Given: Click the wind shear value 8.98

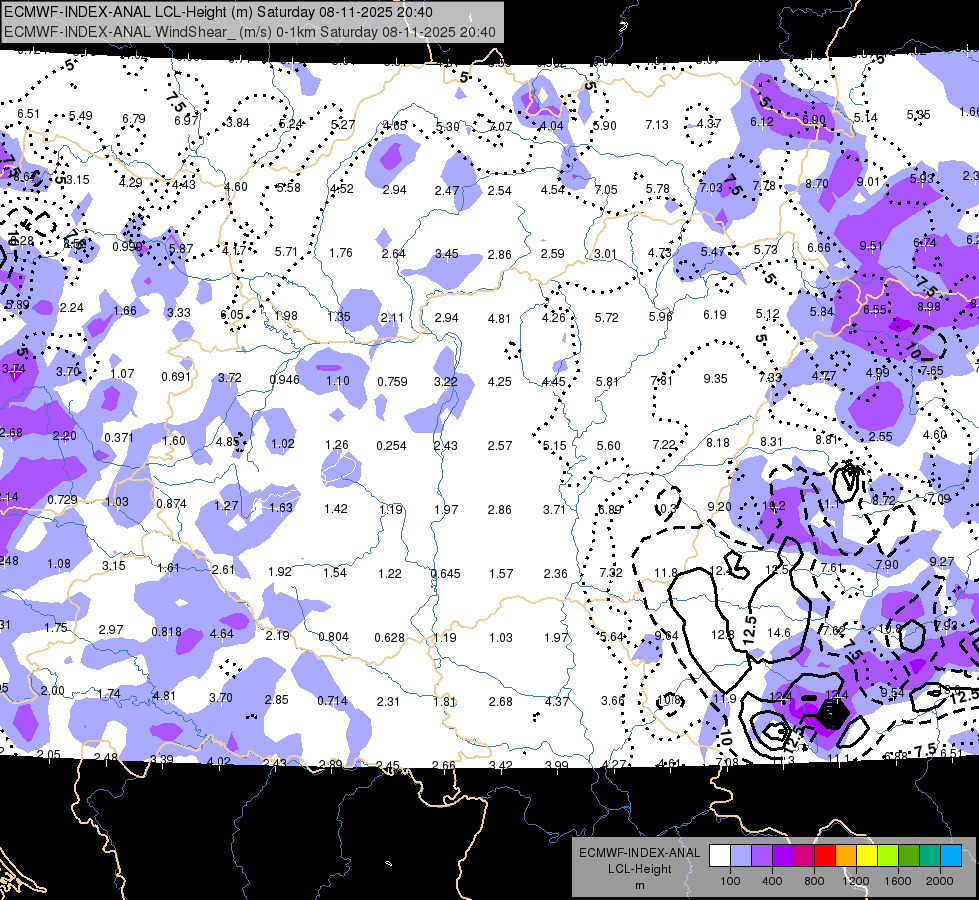Looking at the screenshot, I should point(929,307).
